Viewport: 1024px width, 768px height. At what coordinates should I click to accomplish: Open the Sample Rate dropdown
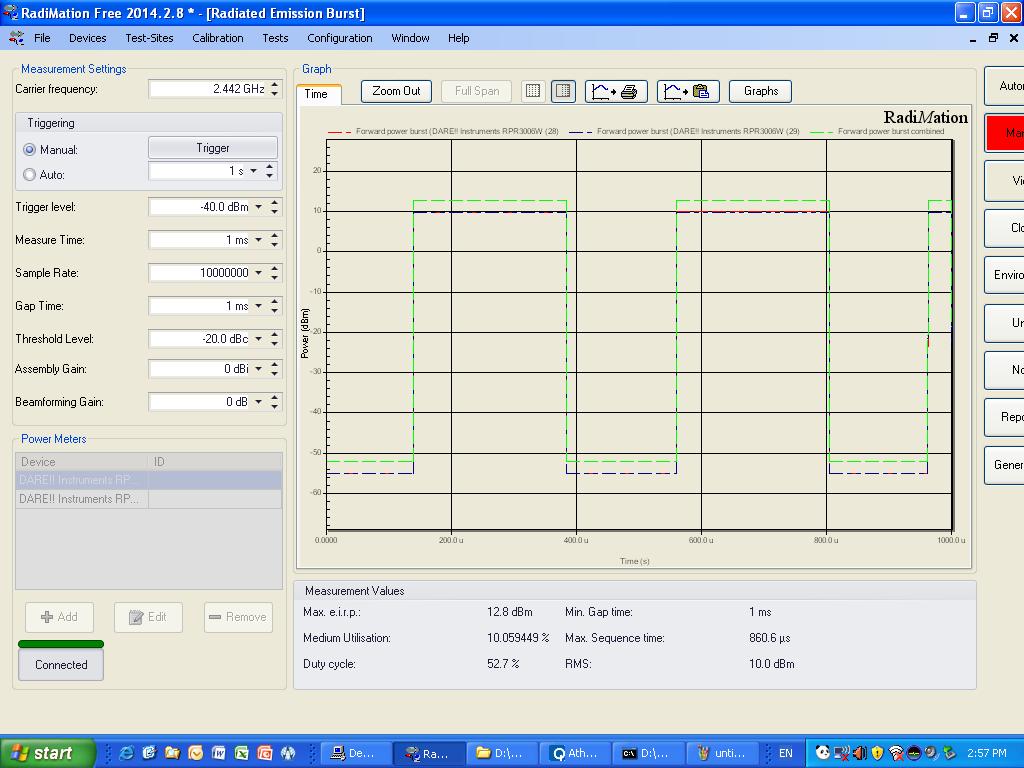[259, 273]
